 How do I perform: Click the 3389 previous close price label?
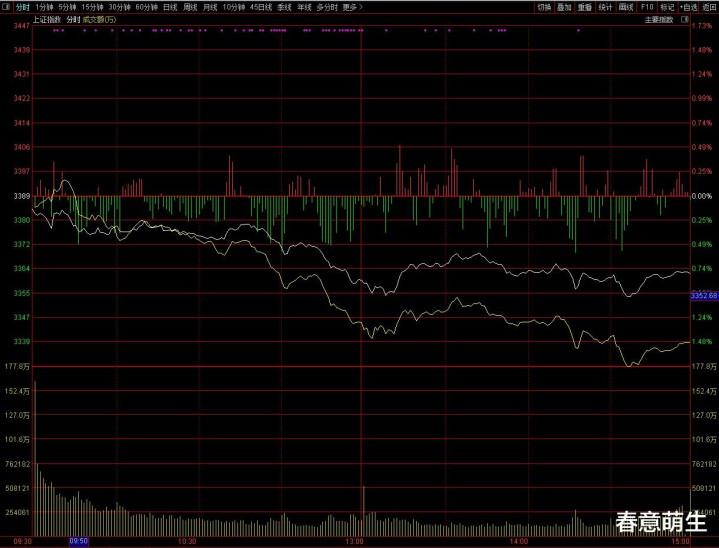(x=22, y=196)
